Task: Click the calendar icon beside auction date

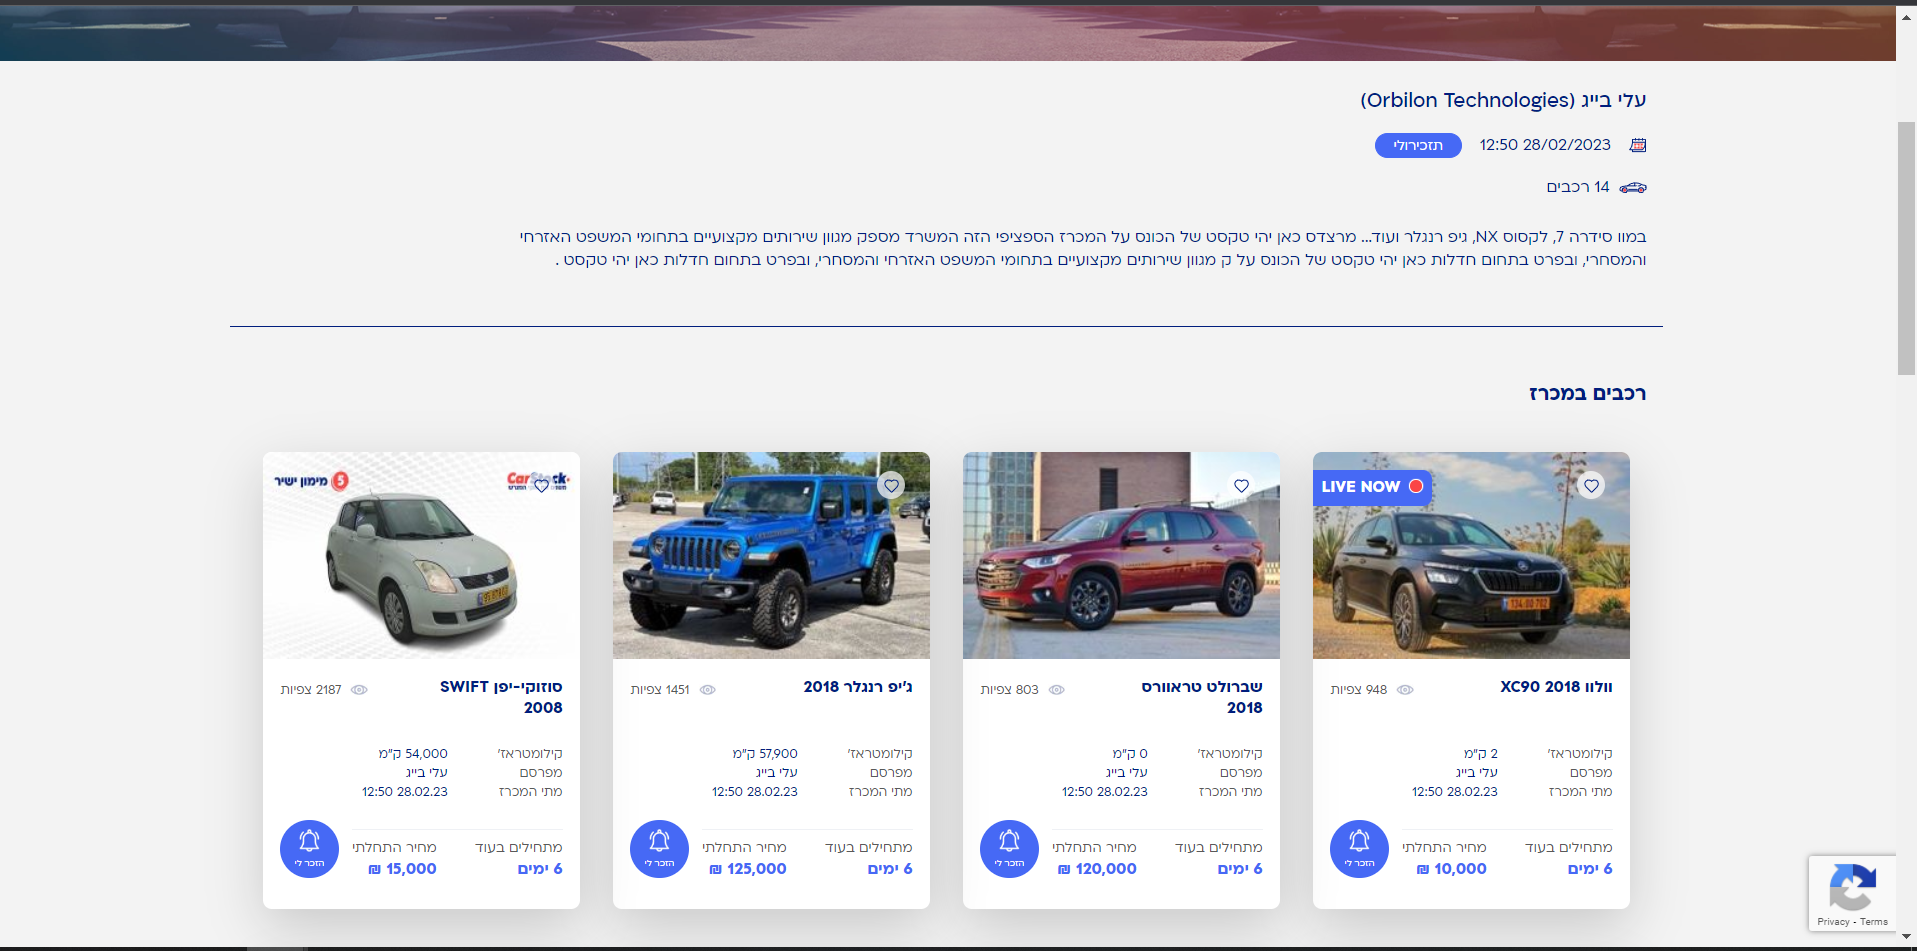Action: coord(1637,145)
